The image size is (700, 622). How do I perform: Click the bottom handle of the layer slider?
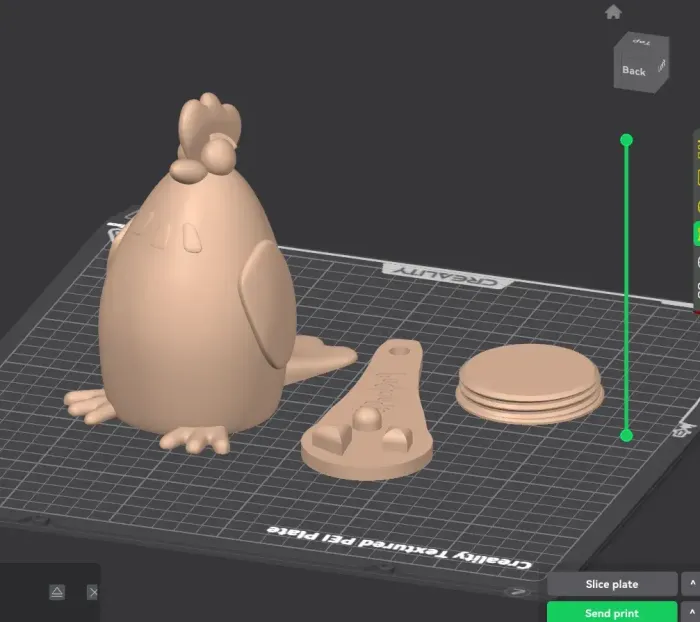point(627,435)
